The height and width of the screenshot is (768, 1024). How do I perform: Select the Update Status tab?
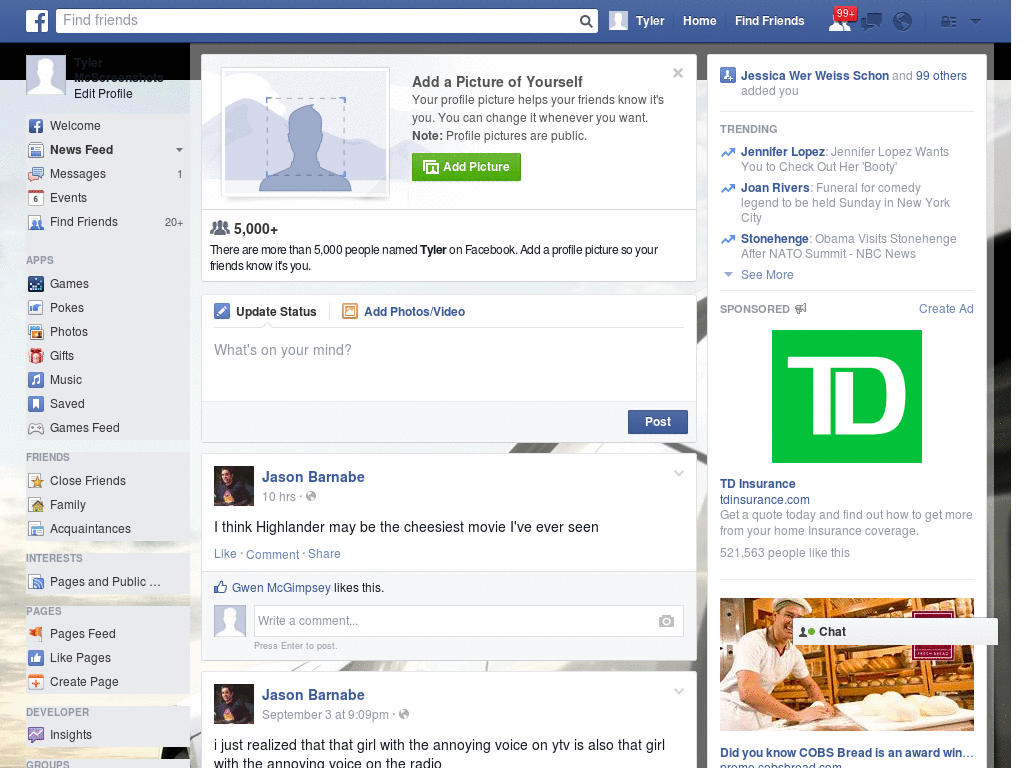coord(265,312)
